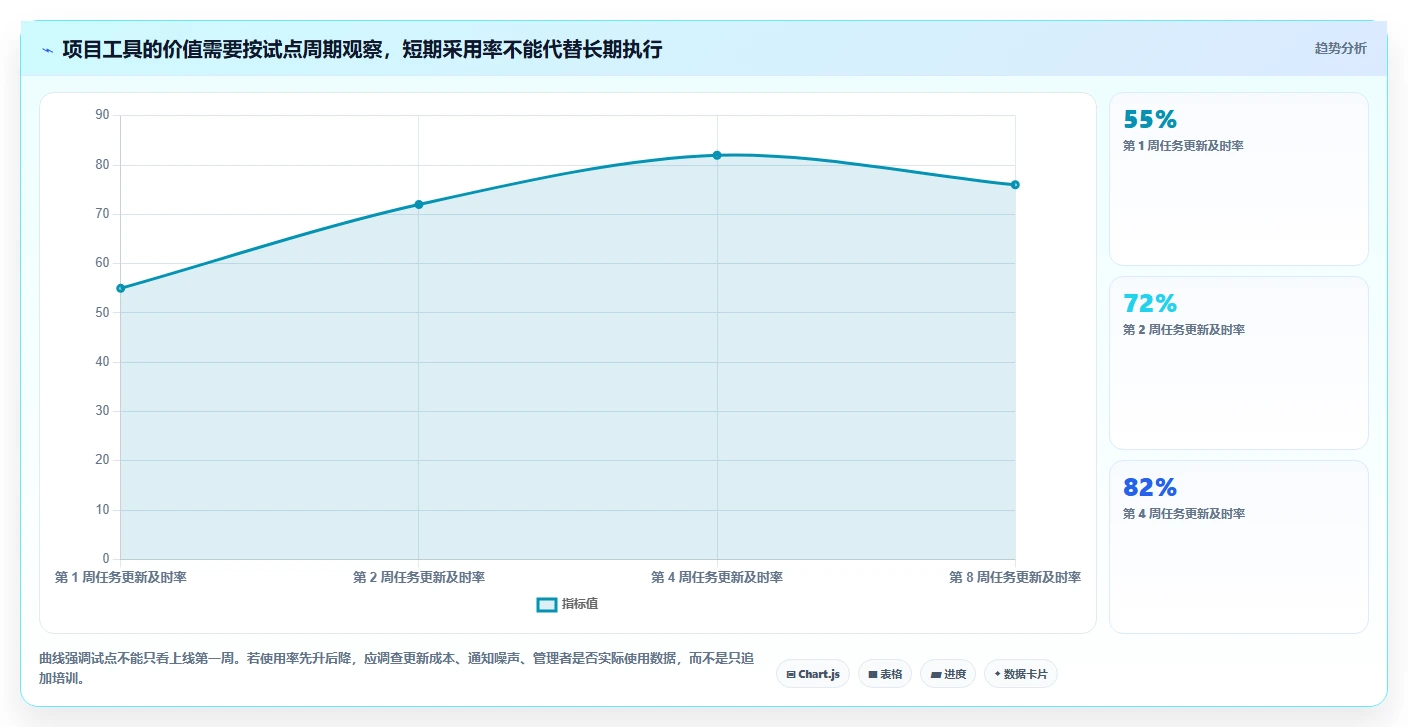
Task: Click the lightning icon beside the title
Action: 48,50
